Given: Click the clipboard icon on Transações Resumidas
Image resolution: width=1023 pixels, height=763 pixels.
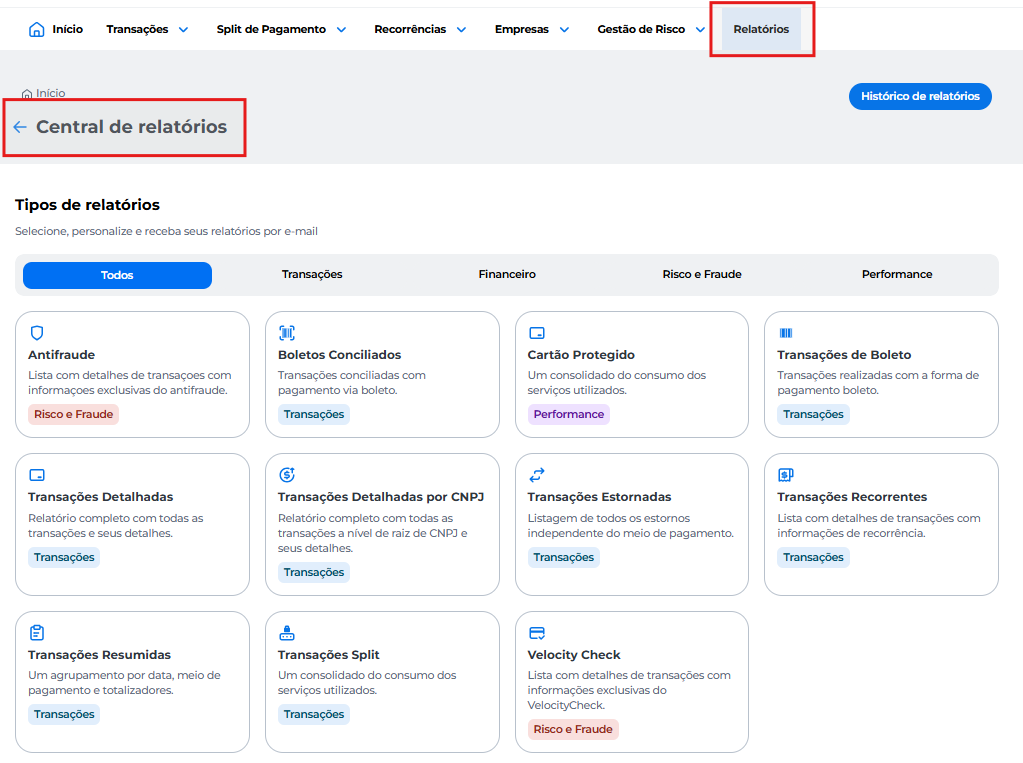Looking at the screenshot, I should pos(37,632).
